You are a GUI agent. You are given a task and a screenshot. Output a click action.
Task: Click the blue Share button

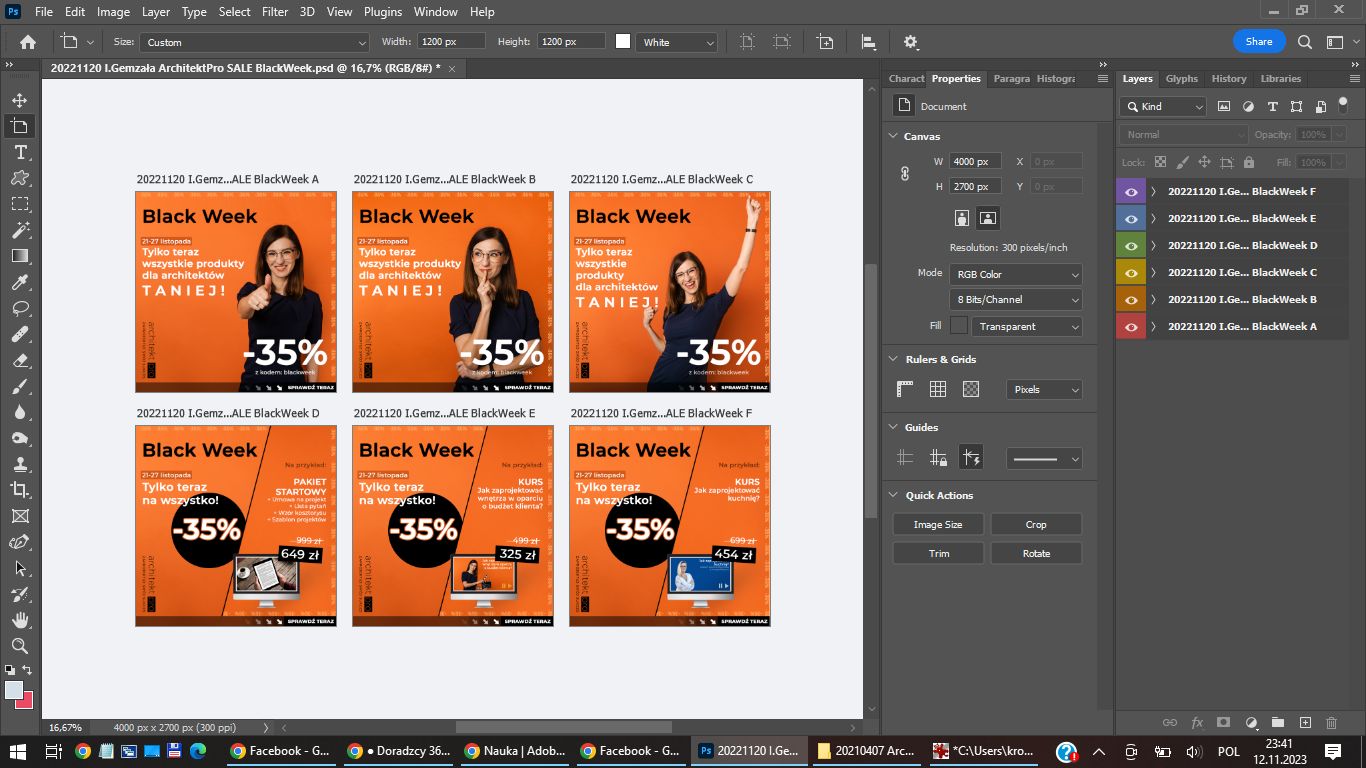[x=1258, y=41]
